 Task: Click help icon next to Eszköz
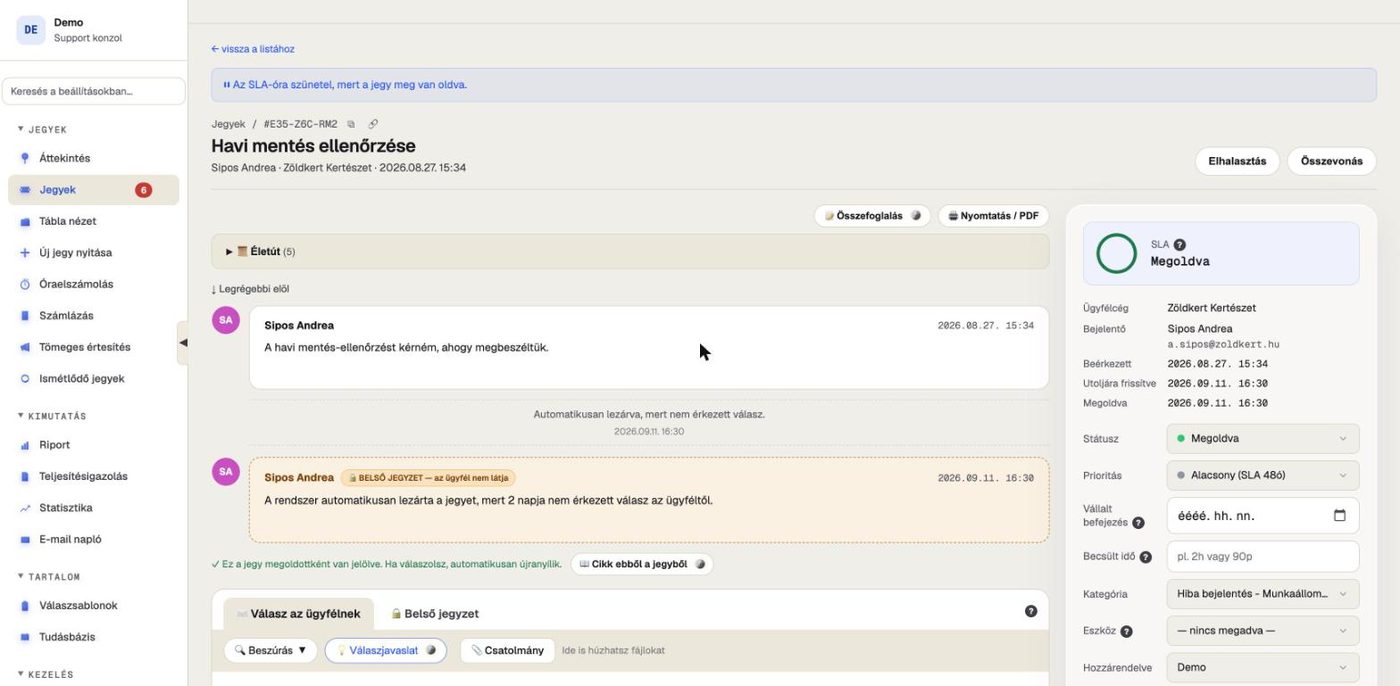tap(1127, 631)
